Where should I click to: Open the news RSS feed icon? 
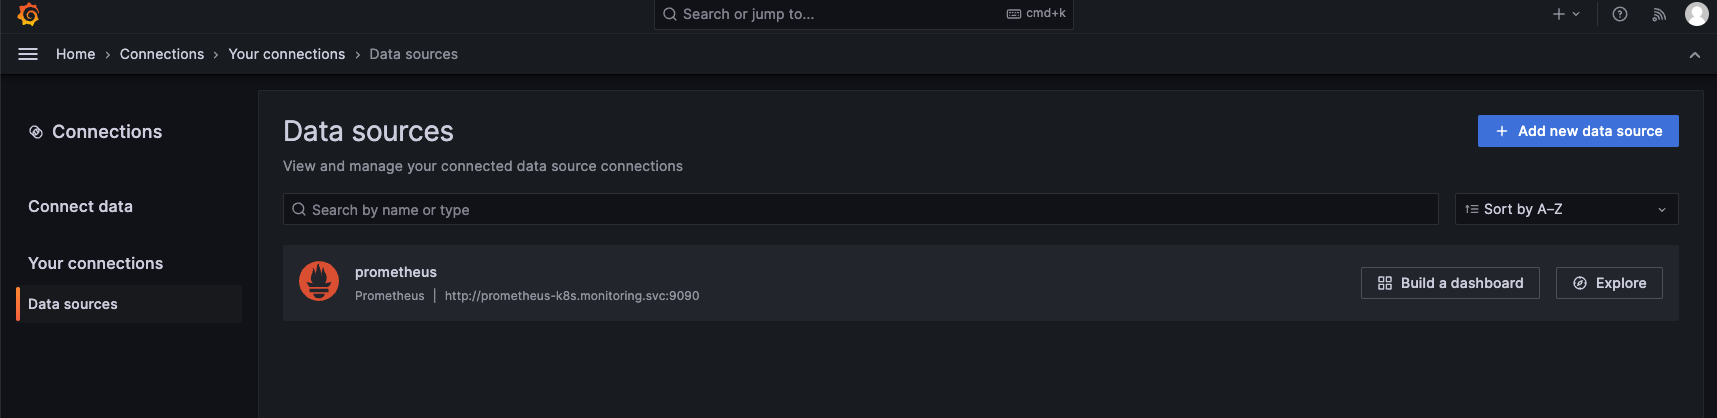1659,14
